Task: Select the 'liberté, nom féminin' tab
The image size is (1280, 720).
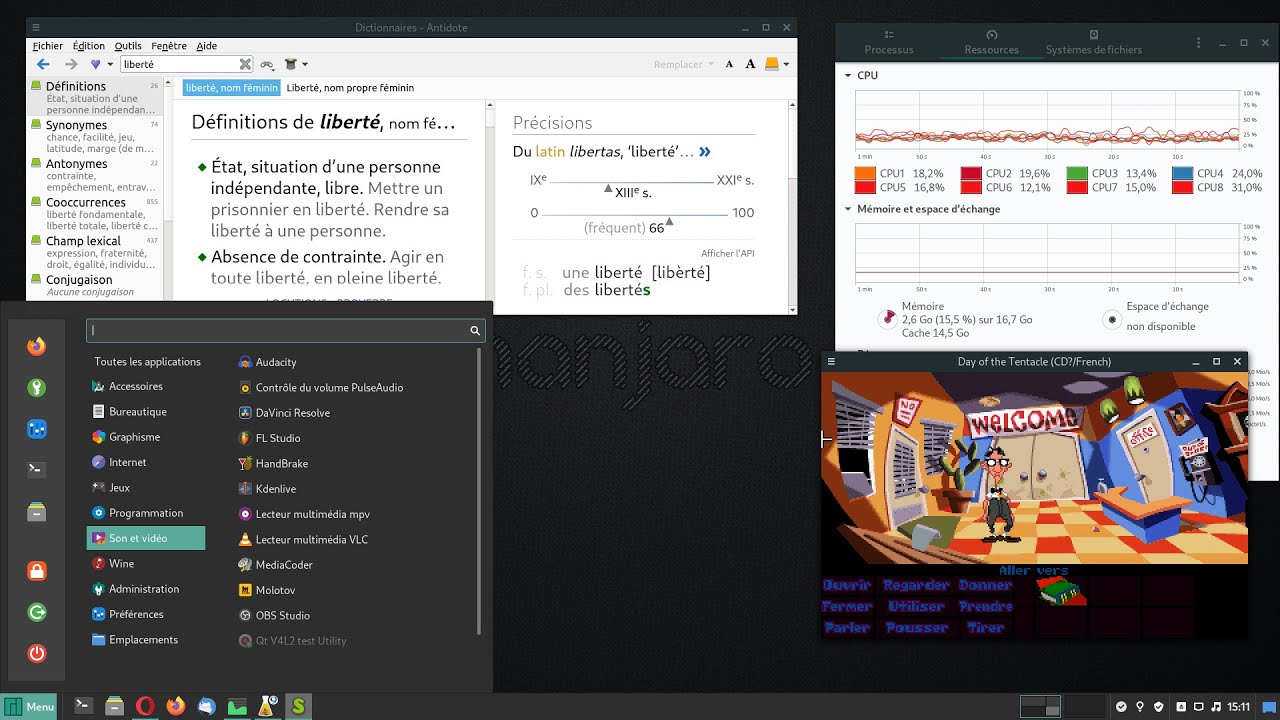Action: [231, 88]
